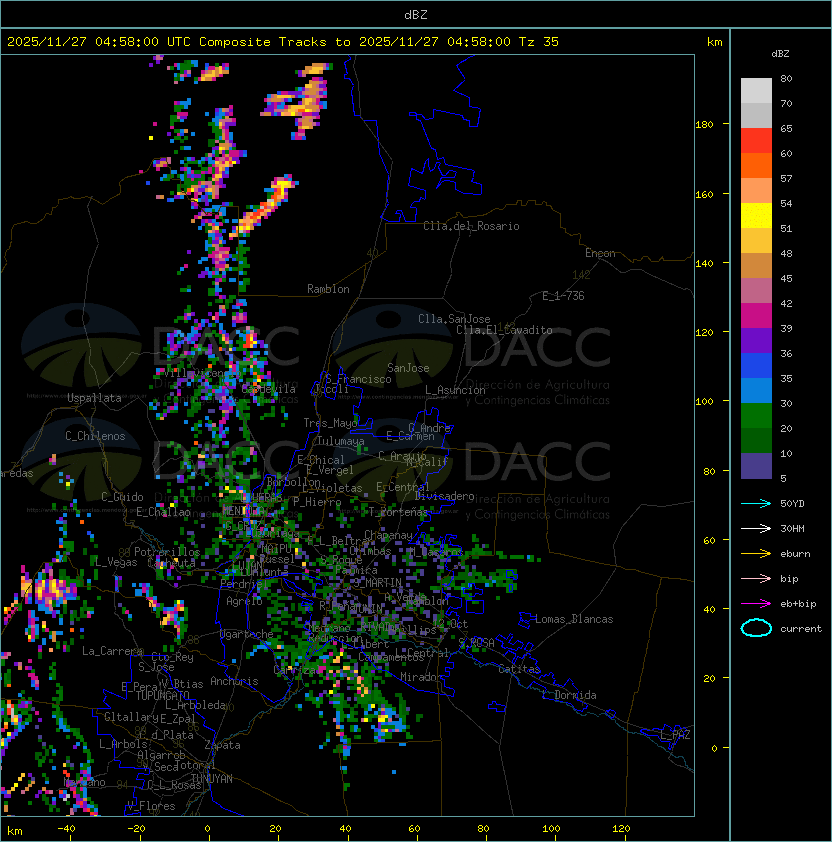This screenshot has height=842, width=832.
Task: Click the 'eburn' legend label
Action: (x=795, y=554)
